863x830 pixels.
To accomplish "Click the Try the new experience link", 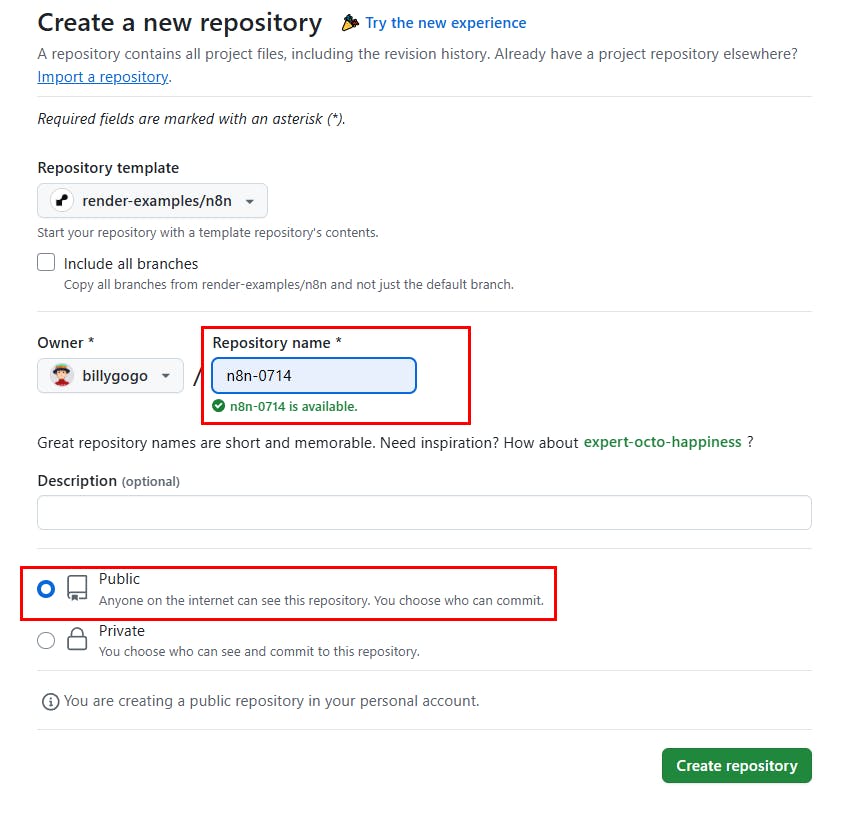I will click(446, 23).
